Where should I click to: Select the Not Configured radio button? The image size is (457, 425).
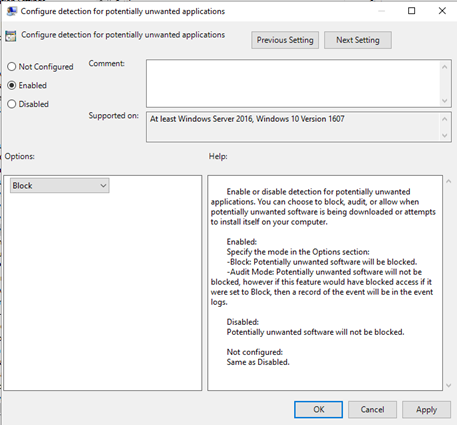[12, 67]
